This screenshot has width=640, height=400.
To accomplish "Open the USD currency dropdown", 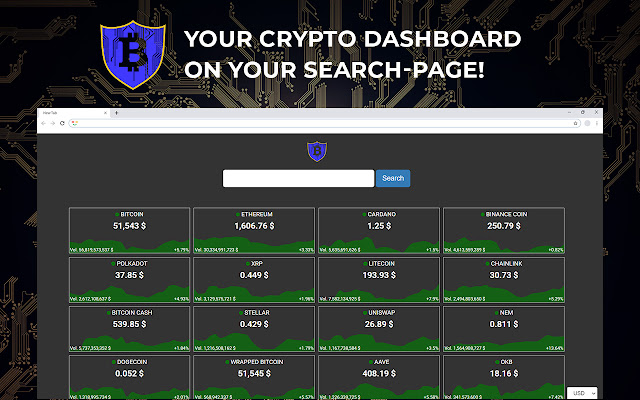I will coord(582,393).
